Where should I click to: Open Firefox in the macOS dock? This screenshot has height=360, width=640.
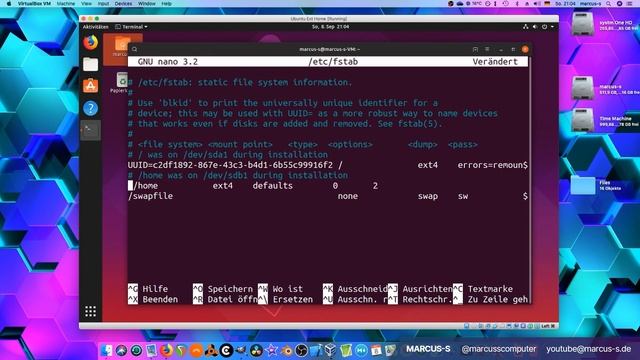click(167, 350)
